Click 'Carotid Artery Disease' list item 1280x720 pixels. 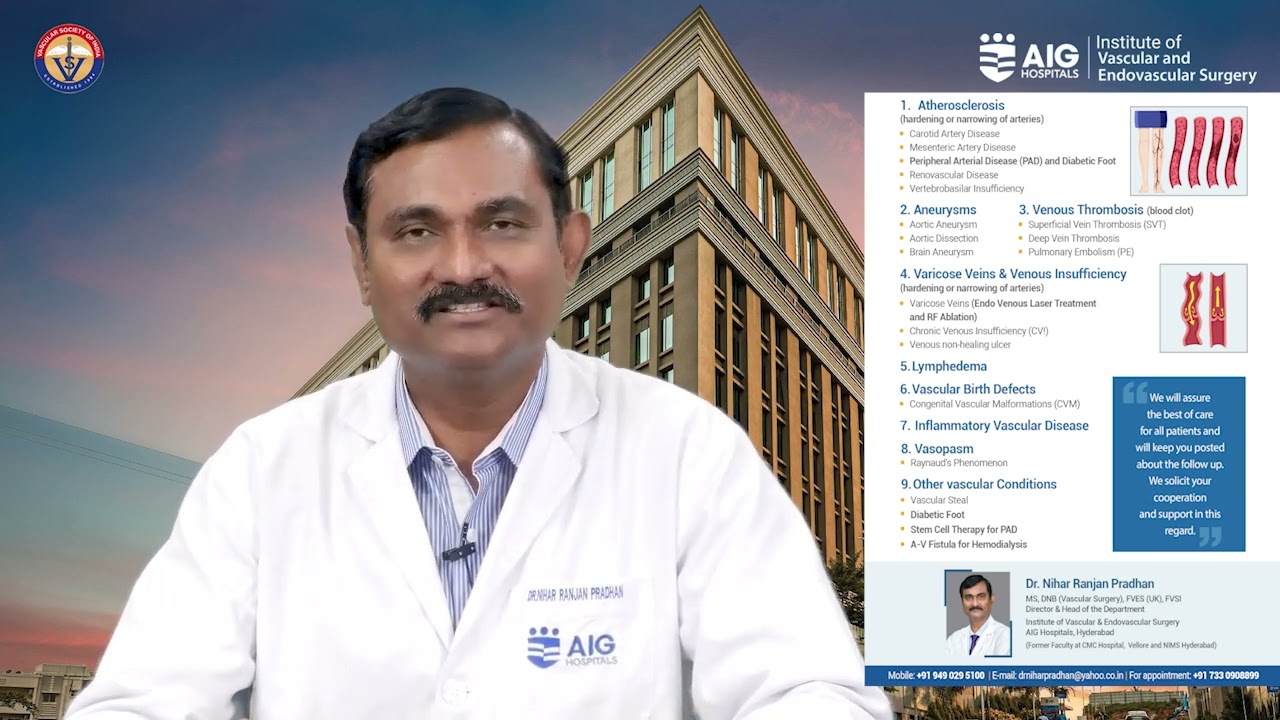[954, 134]
